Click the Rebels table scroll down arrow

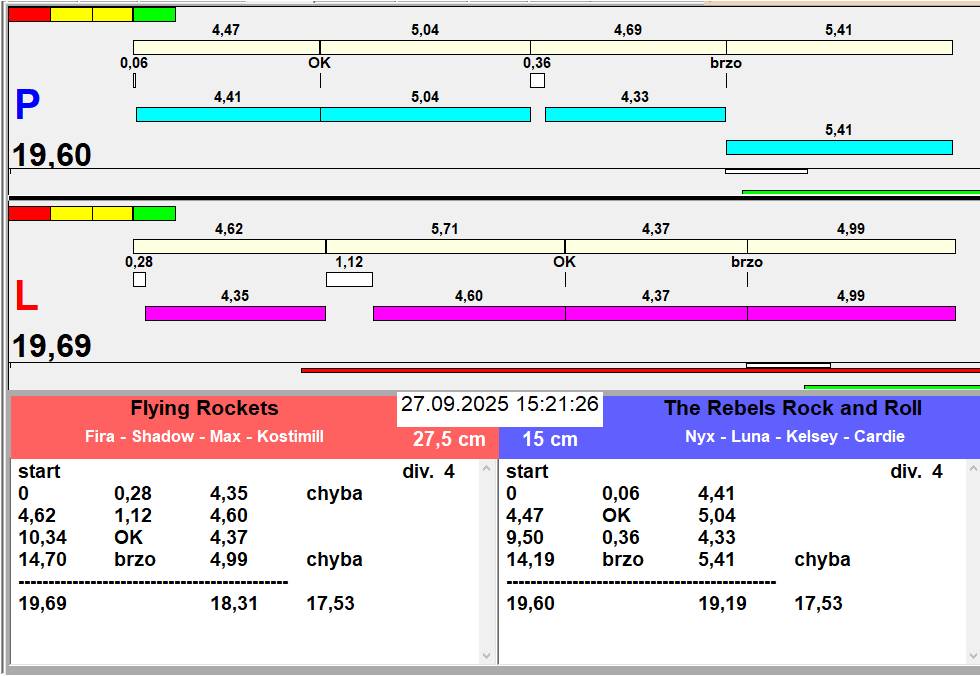coord(973,656)
